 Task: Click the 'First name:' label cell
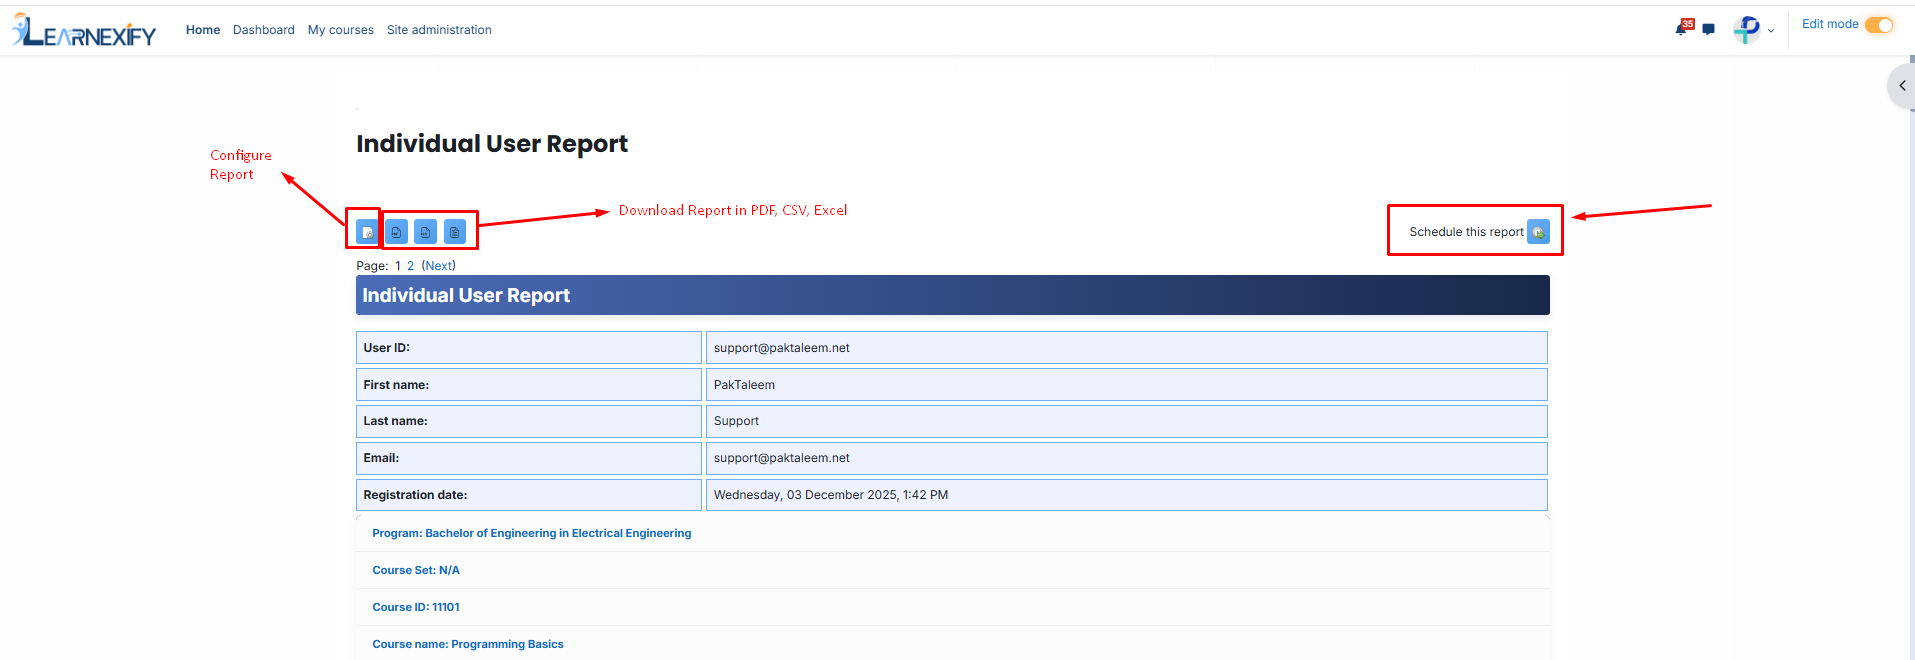tap(529, 385)
